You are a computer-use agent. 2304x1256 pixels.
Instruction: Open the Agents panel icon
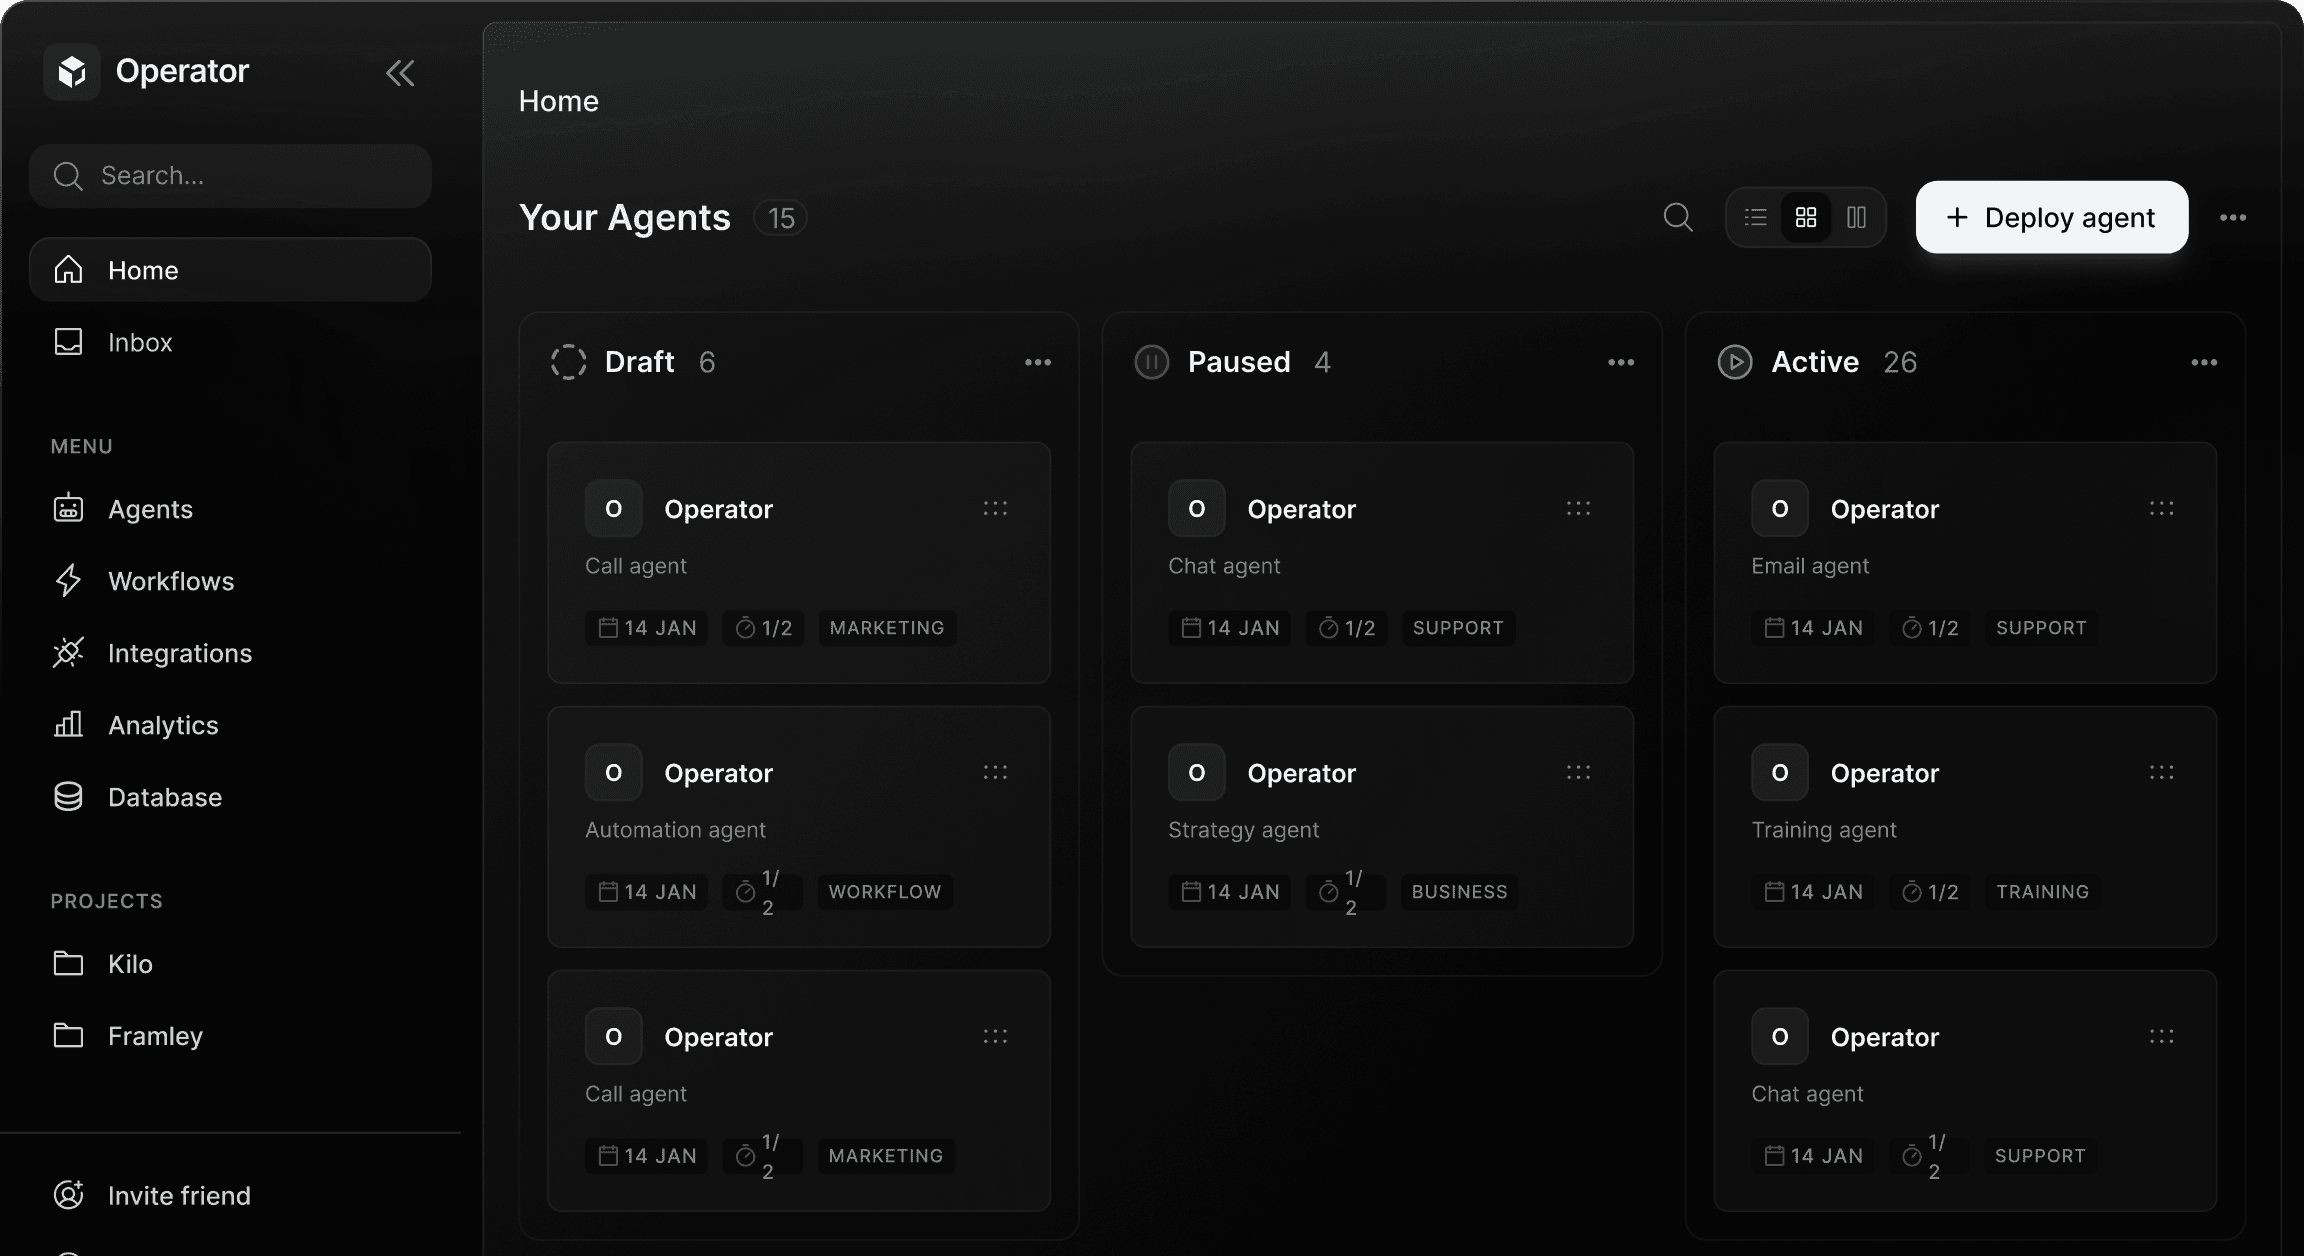(x=68, y=508)
